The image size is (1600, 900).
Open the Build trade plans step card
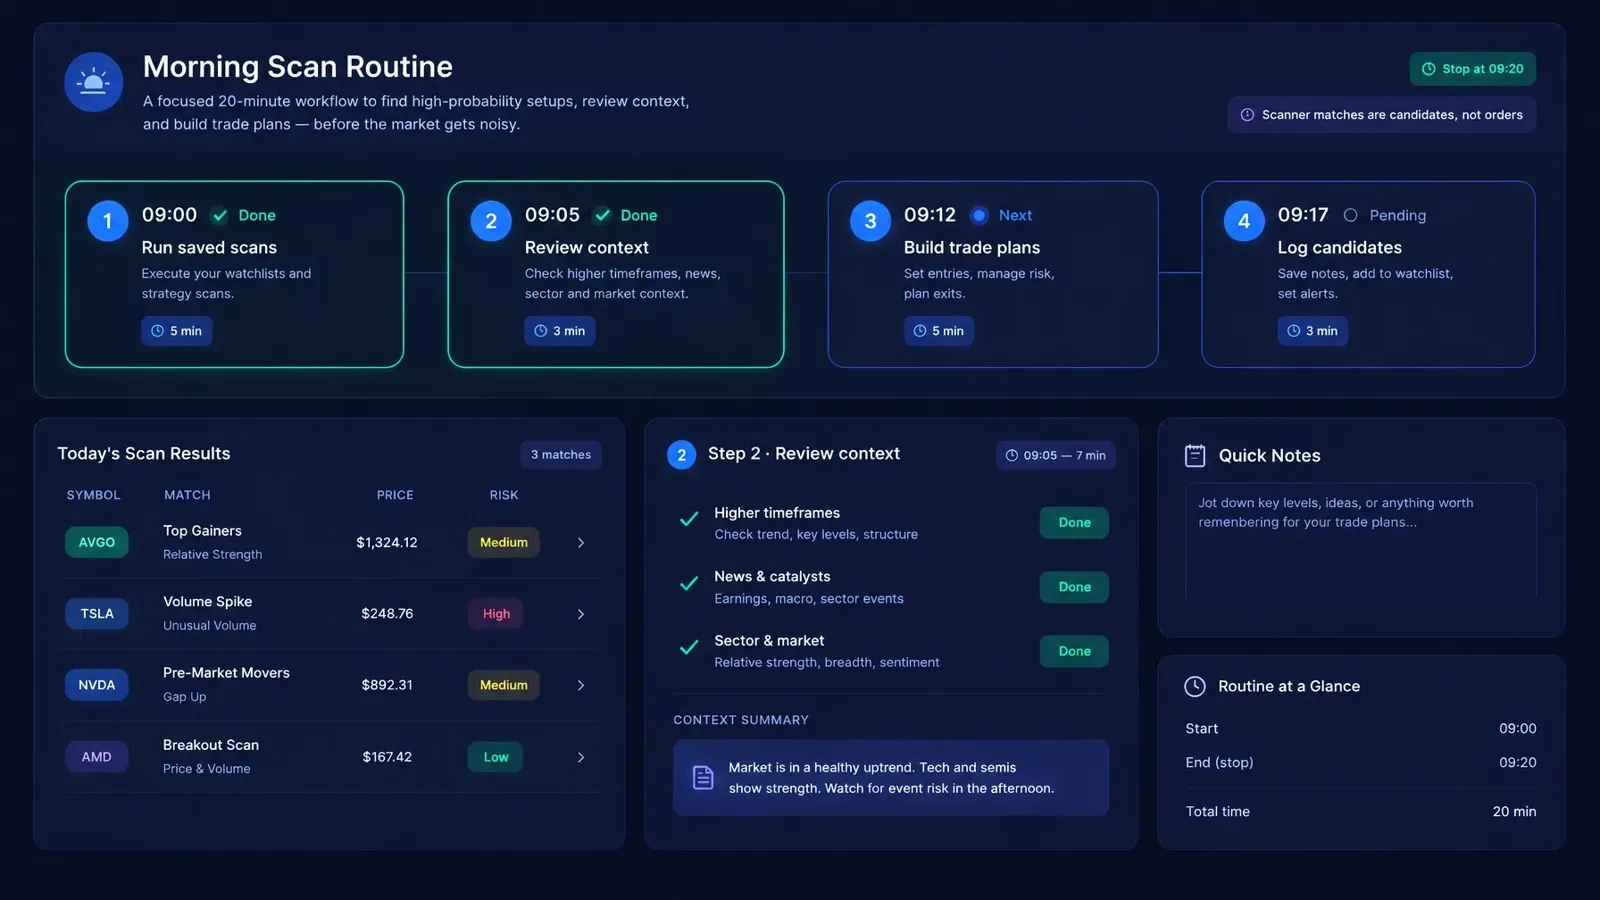(993, 274)
